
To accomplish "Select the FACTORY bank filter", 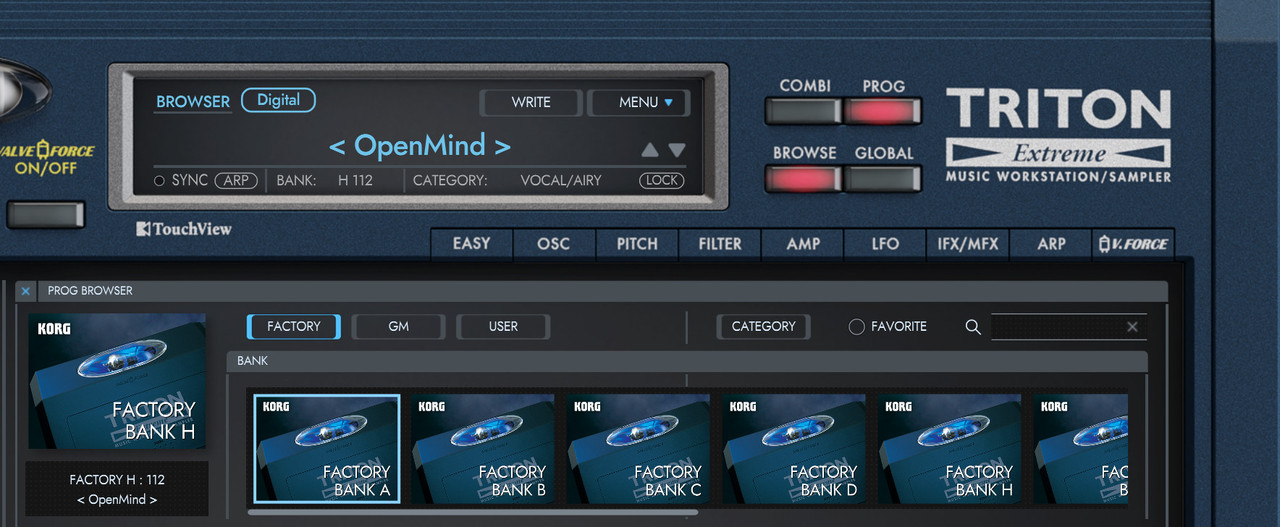I will pyautogui.click(x=294, y=327).
